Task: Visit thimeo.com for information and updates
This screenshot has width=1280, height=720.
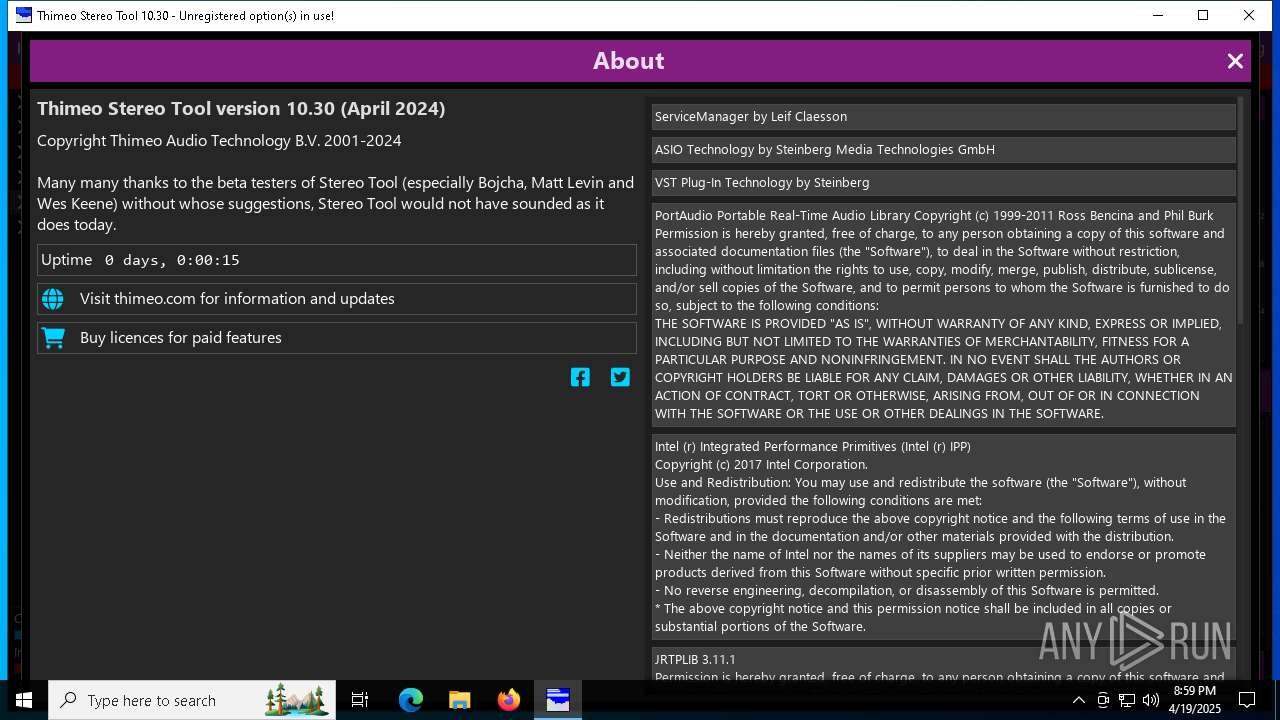Action: [x=337, y=299]
